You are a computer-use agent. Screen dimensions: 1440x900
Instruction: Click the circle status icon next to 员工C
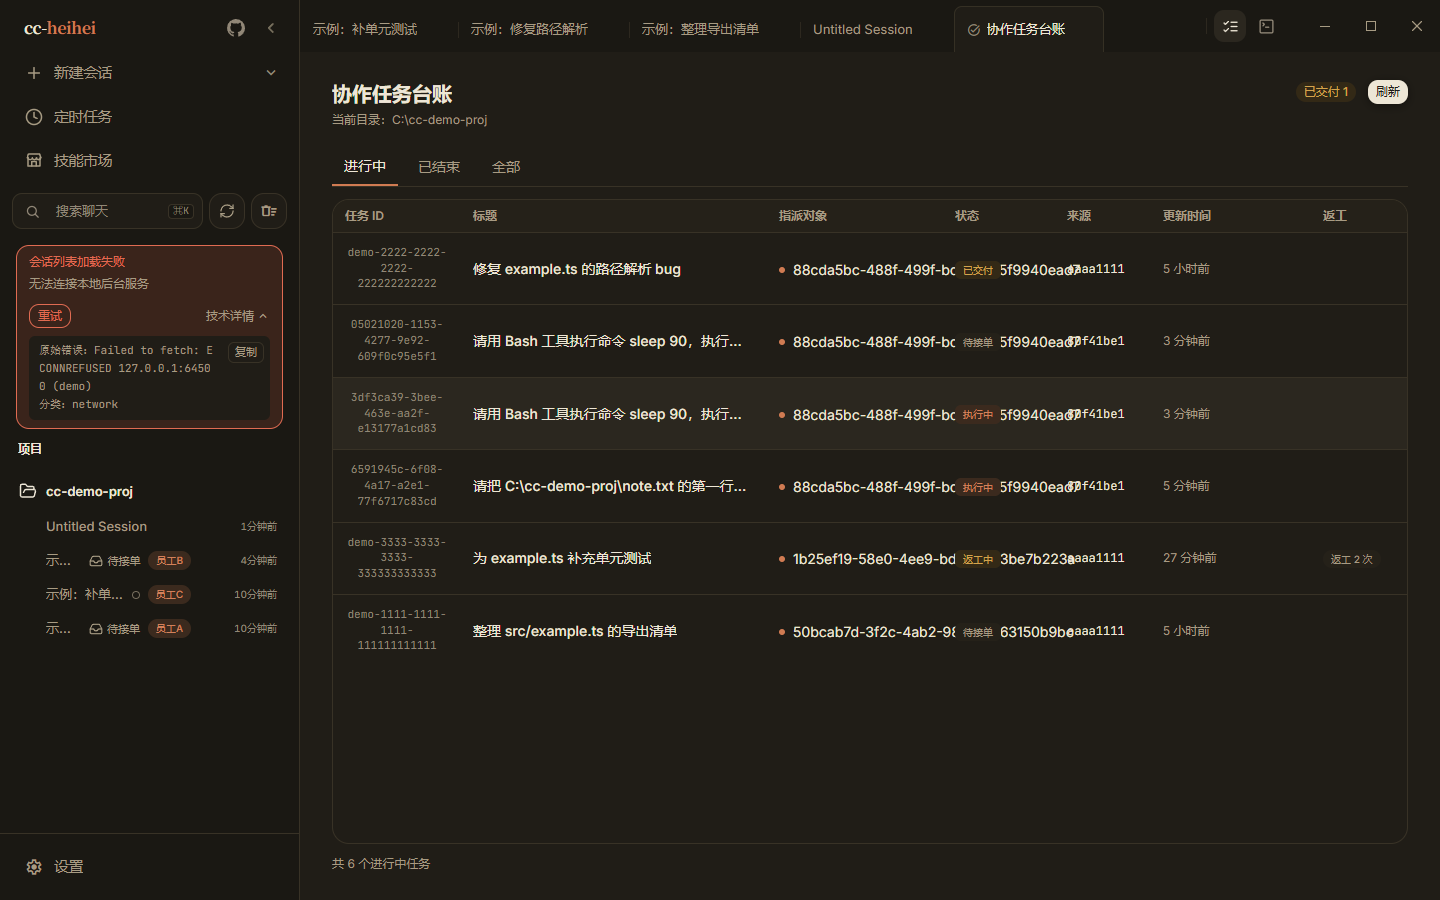(136, 595)
